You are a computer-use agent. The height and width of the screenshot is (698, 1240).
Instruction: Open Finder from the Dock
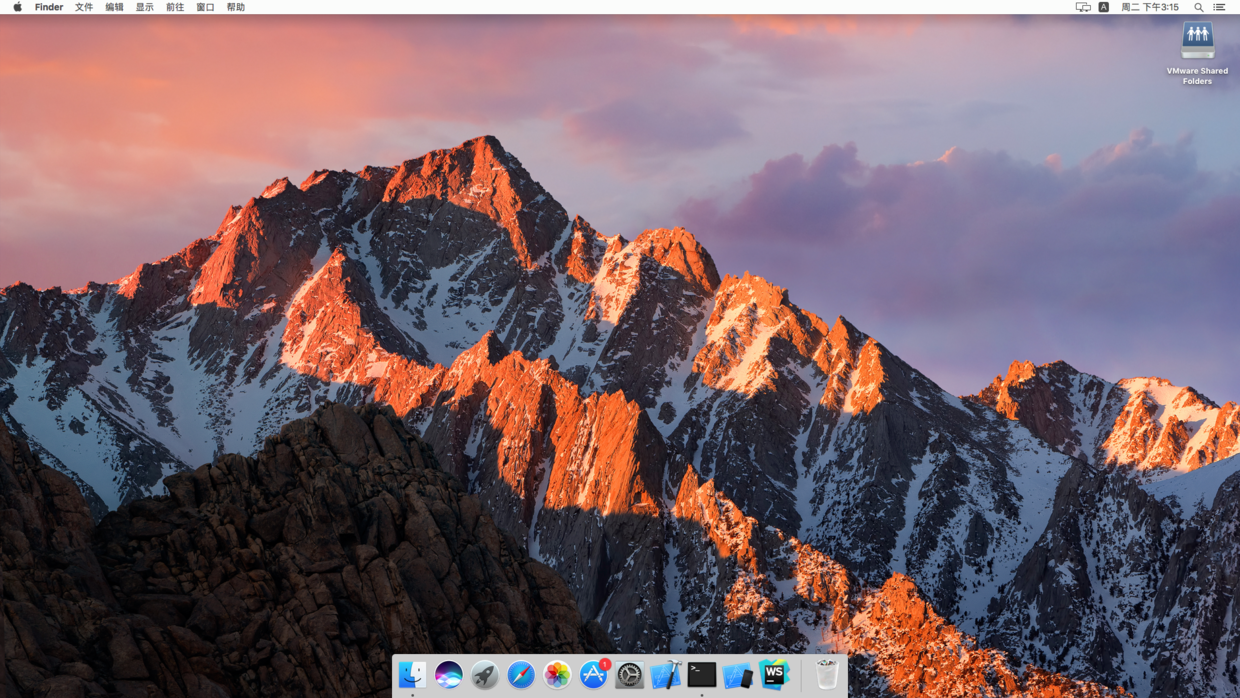(x=412, y=675)
